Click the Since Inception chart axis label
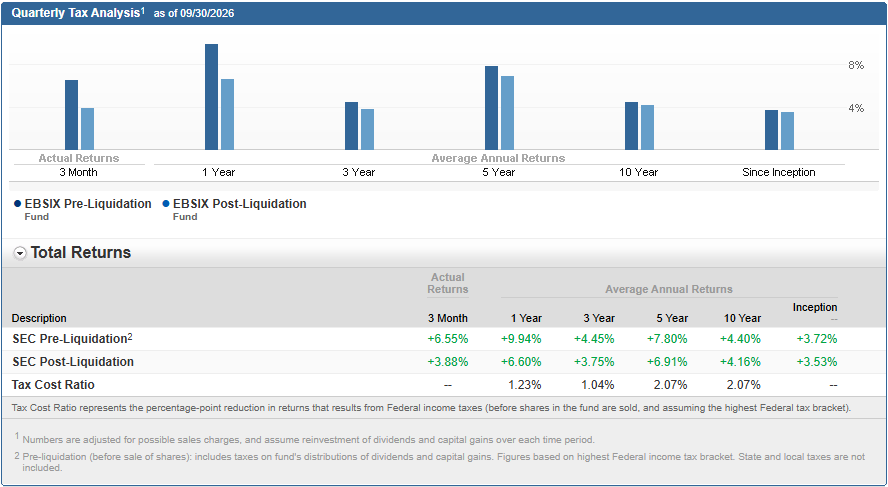The height and width of the screenshot is (487, 888). [x=779, y=172]
